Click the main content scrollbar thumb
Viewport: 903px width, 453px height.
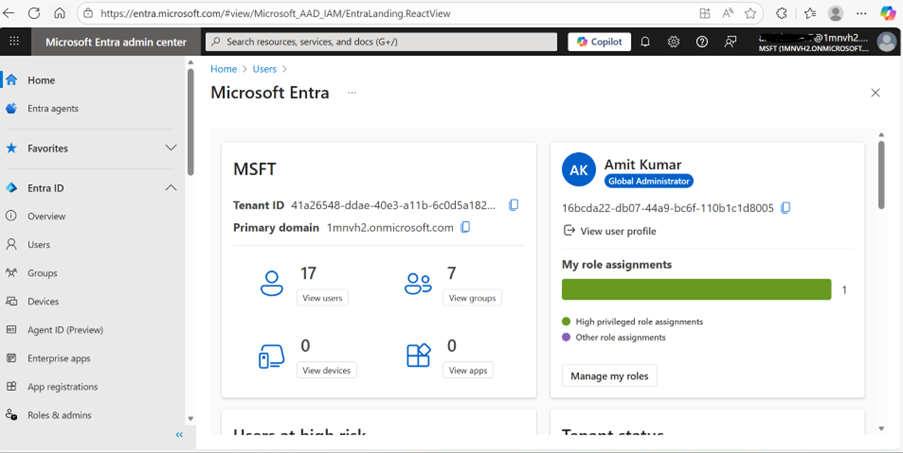(x=881, y=174)
